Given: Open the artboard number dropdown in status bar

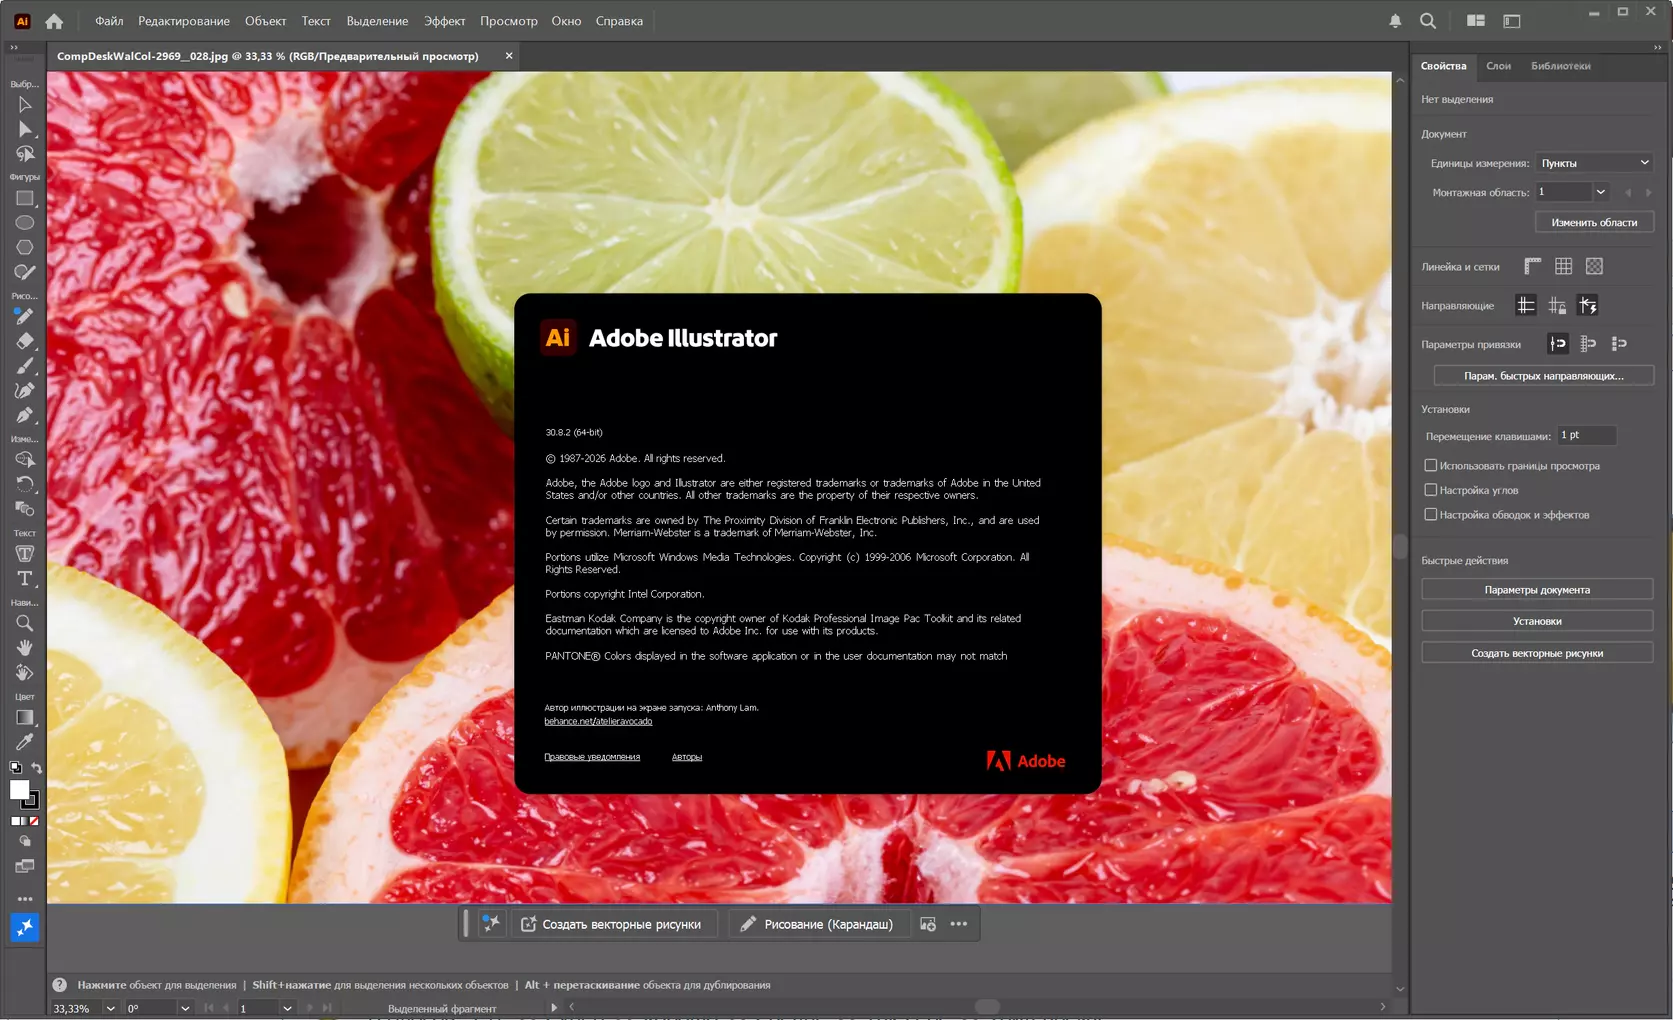Looking at the screenshot, I should pos(287,1008).
